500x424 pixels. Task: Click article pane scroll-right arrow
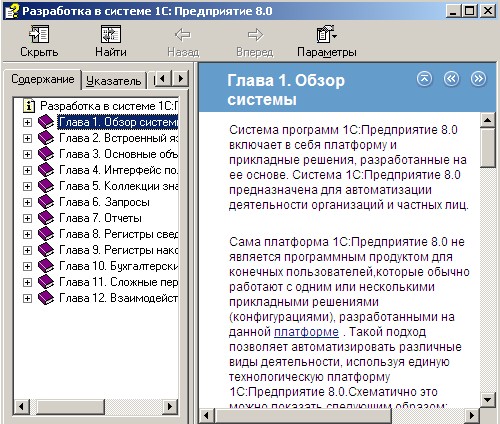[472, 416]
